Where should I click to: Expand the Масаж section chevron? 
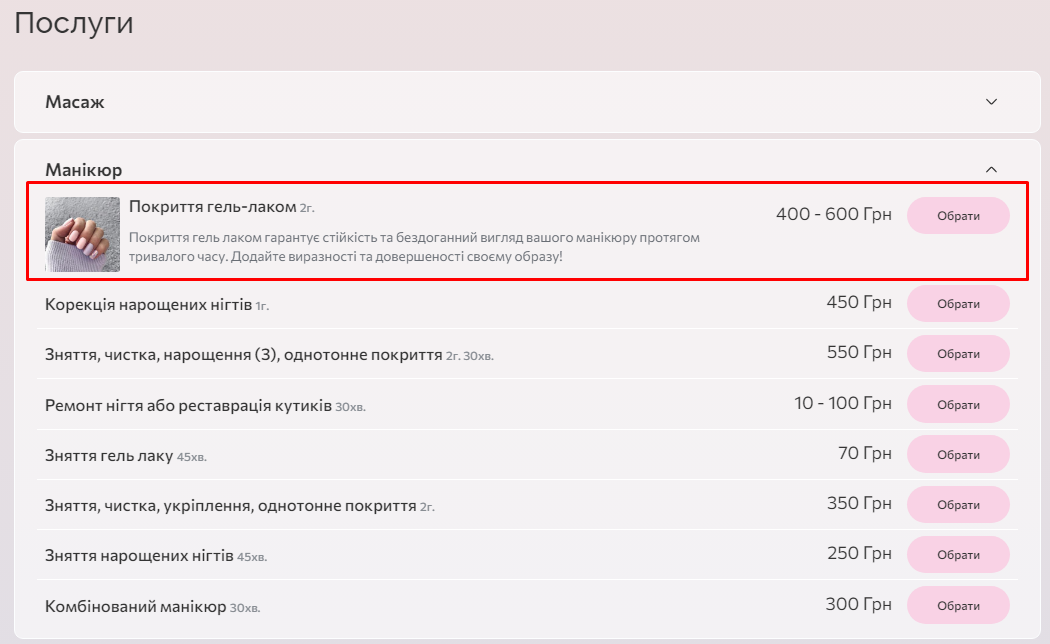click(x=991, y=102)
